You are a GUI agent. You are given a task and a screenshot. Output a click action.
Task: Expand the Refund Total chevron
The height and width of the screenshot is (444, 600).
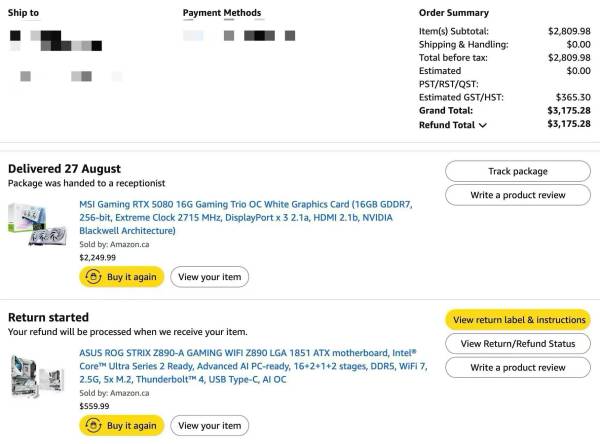(482, 126)
